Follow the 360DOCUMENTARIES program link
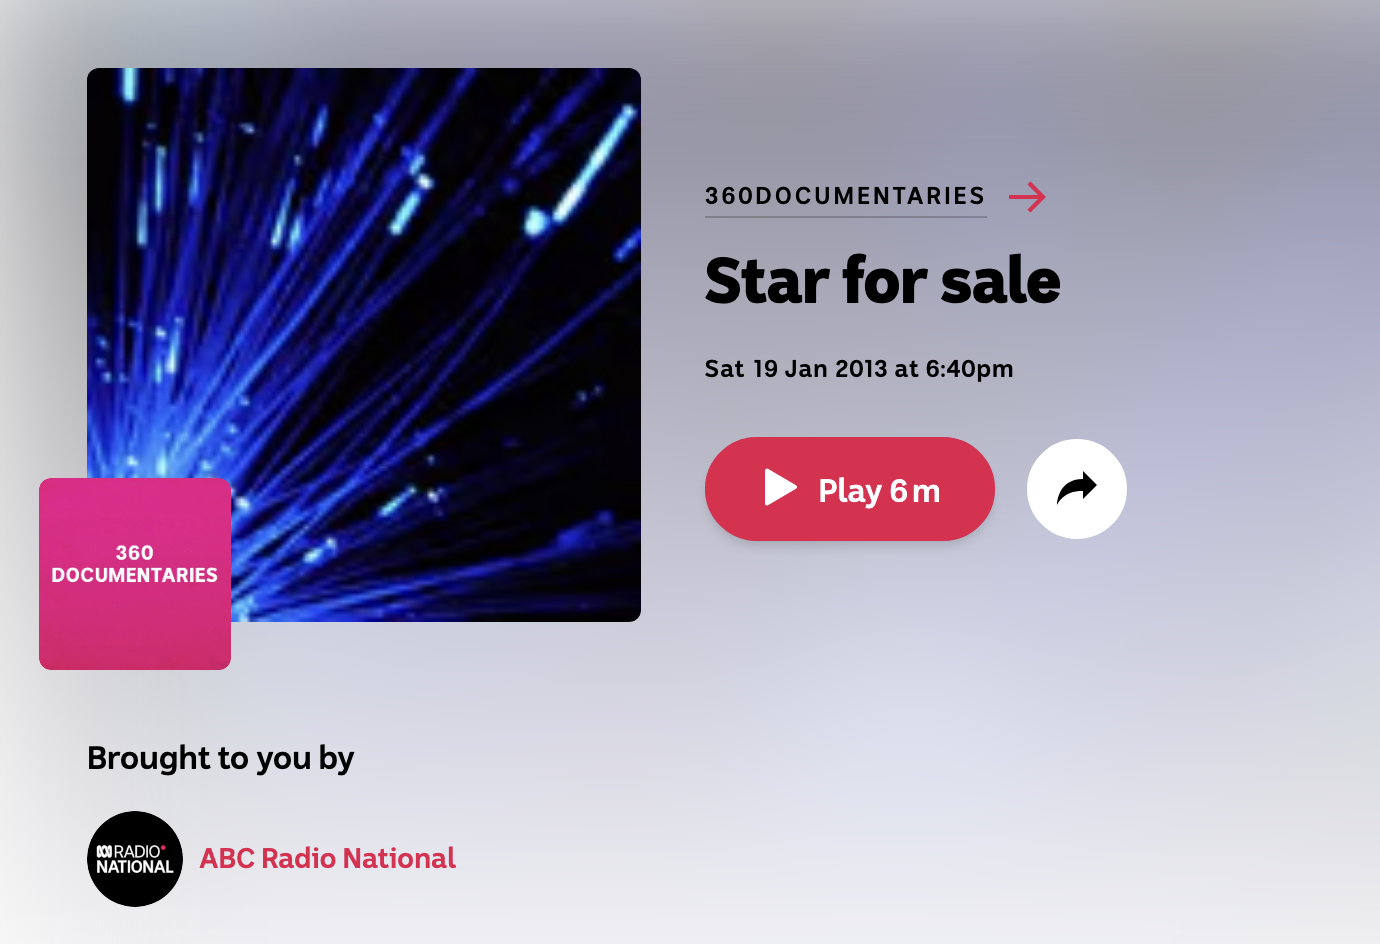The width and height of the screenshot is (1380, 944). (845, 196)
